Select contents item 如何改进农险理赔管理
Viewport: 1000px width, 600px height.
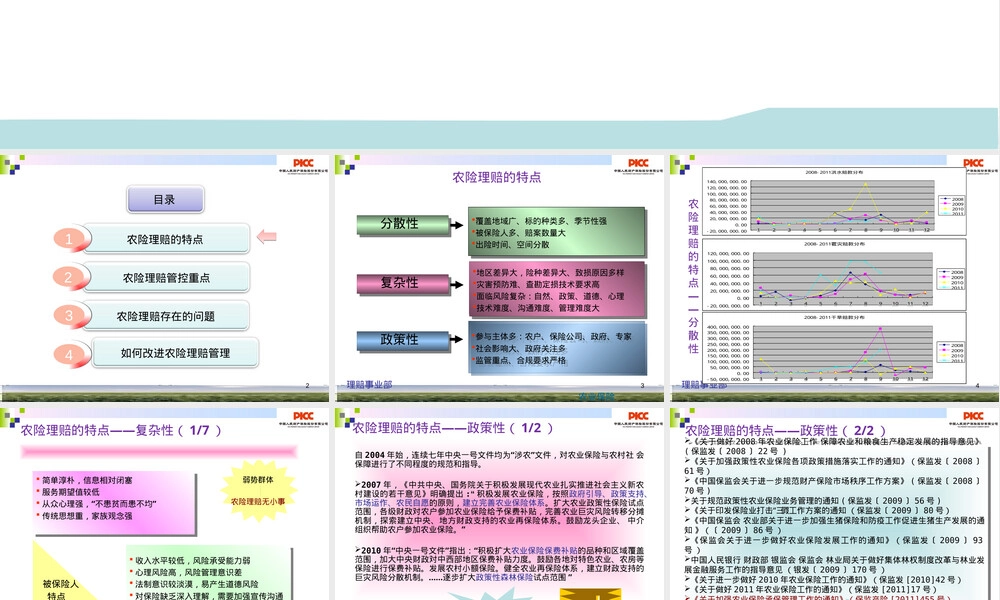[175, 353]
